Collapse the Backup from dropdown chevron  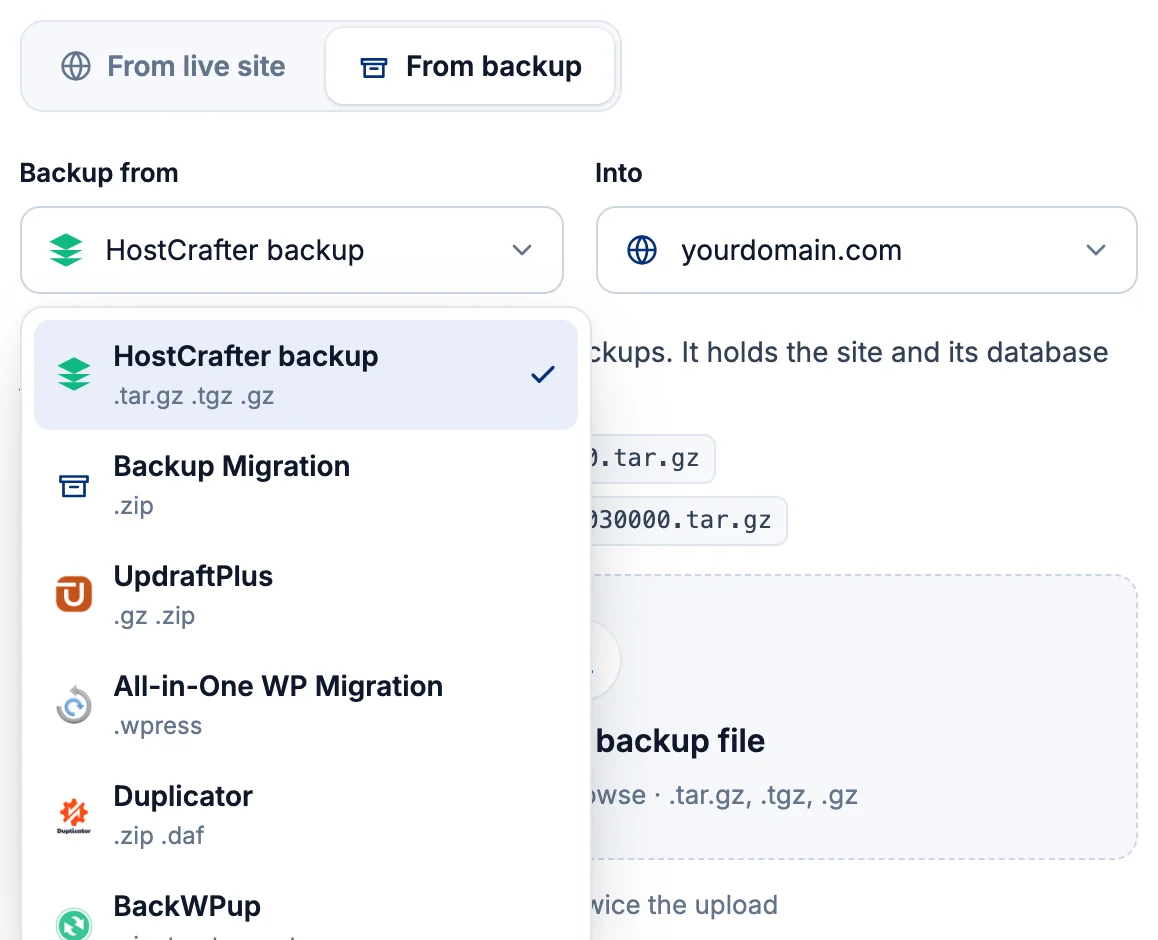(522, 250)
